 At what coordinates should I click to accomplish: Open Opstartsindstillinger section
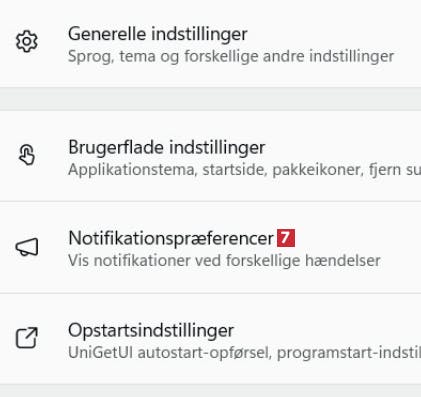click(x=210, y=339)
